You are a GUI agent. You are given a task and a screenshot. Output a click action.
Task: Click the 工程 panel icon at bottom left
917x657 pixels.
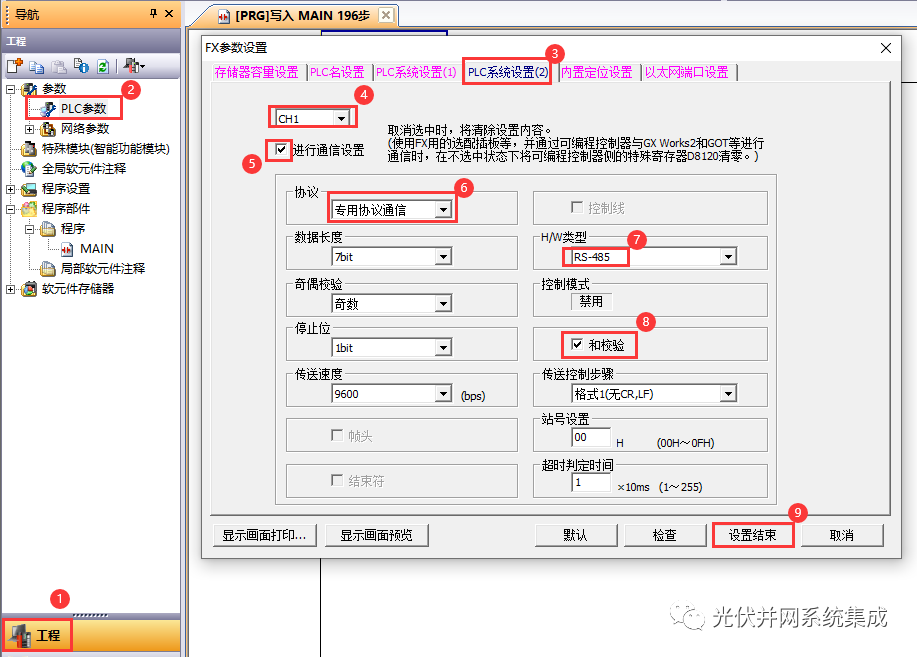click(37, 634)
